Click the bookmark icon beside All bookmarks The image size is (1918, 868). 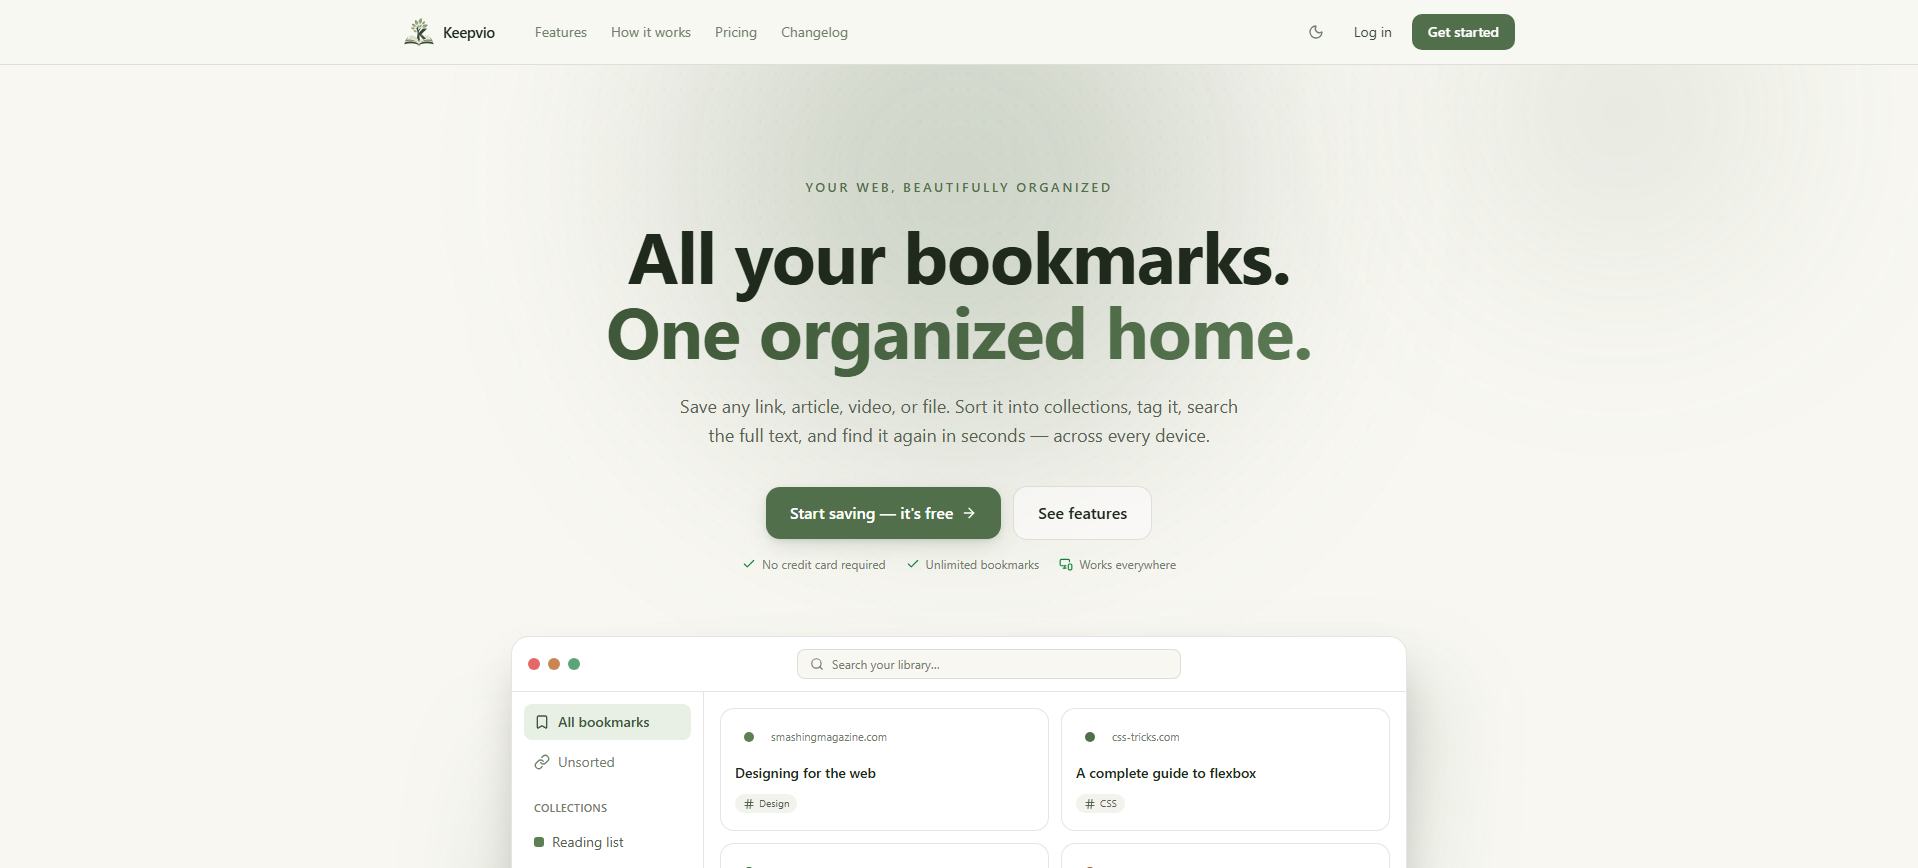[x=542, y=722]
